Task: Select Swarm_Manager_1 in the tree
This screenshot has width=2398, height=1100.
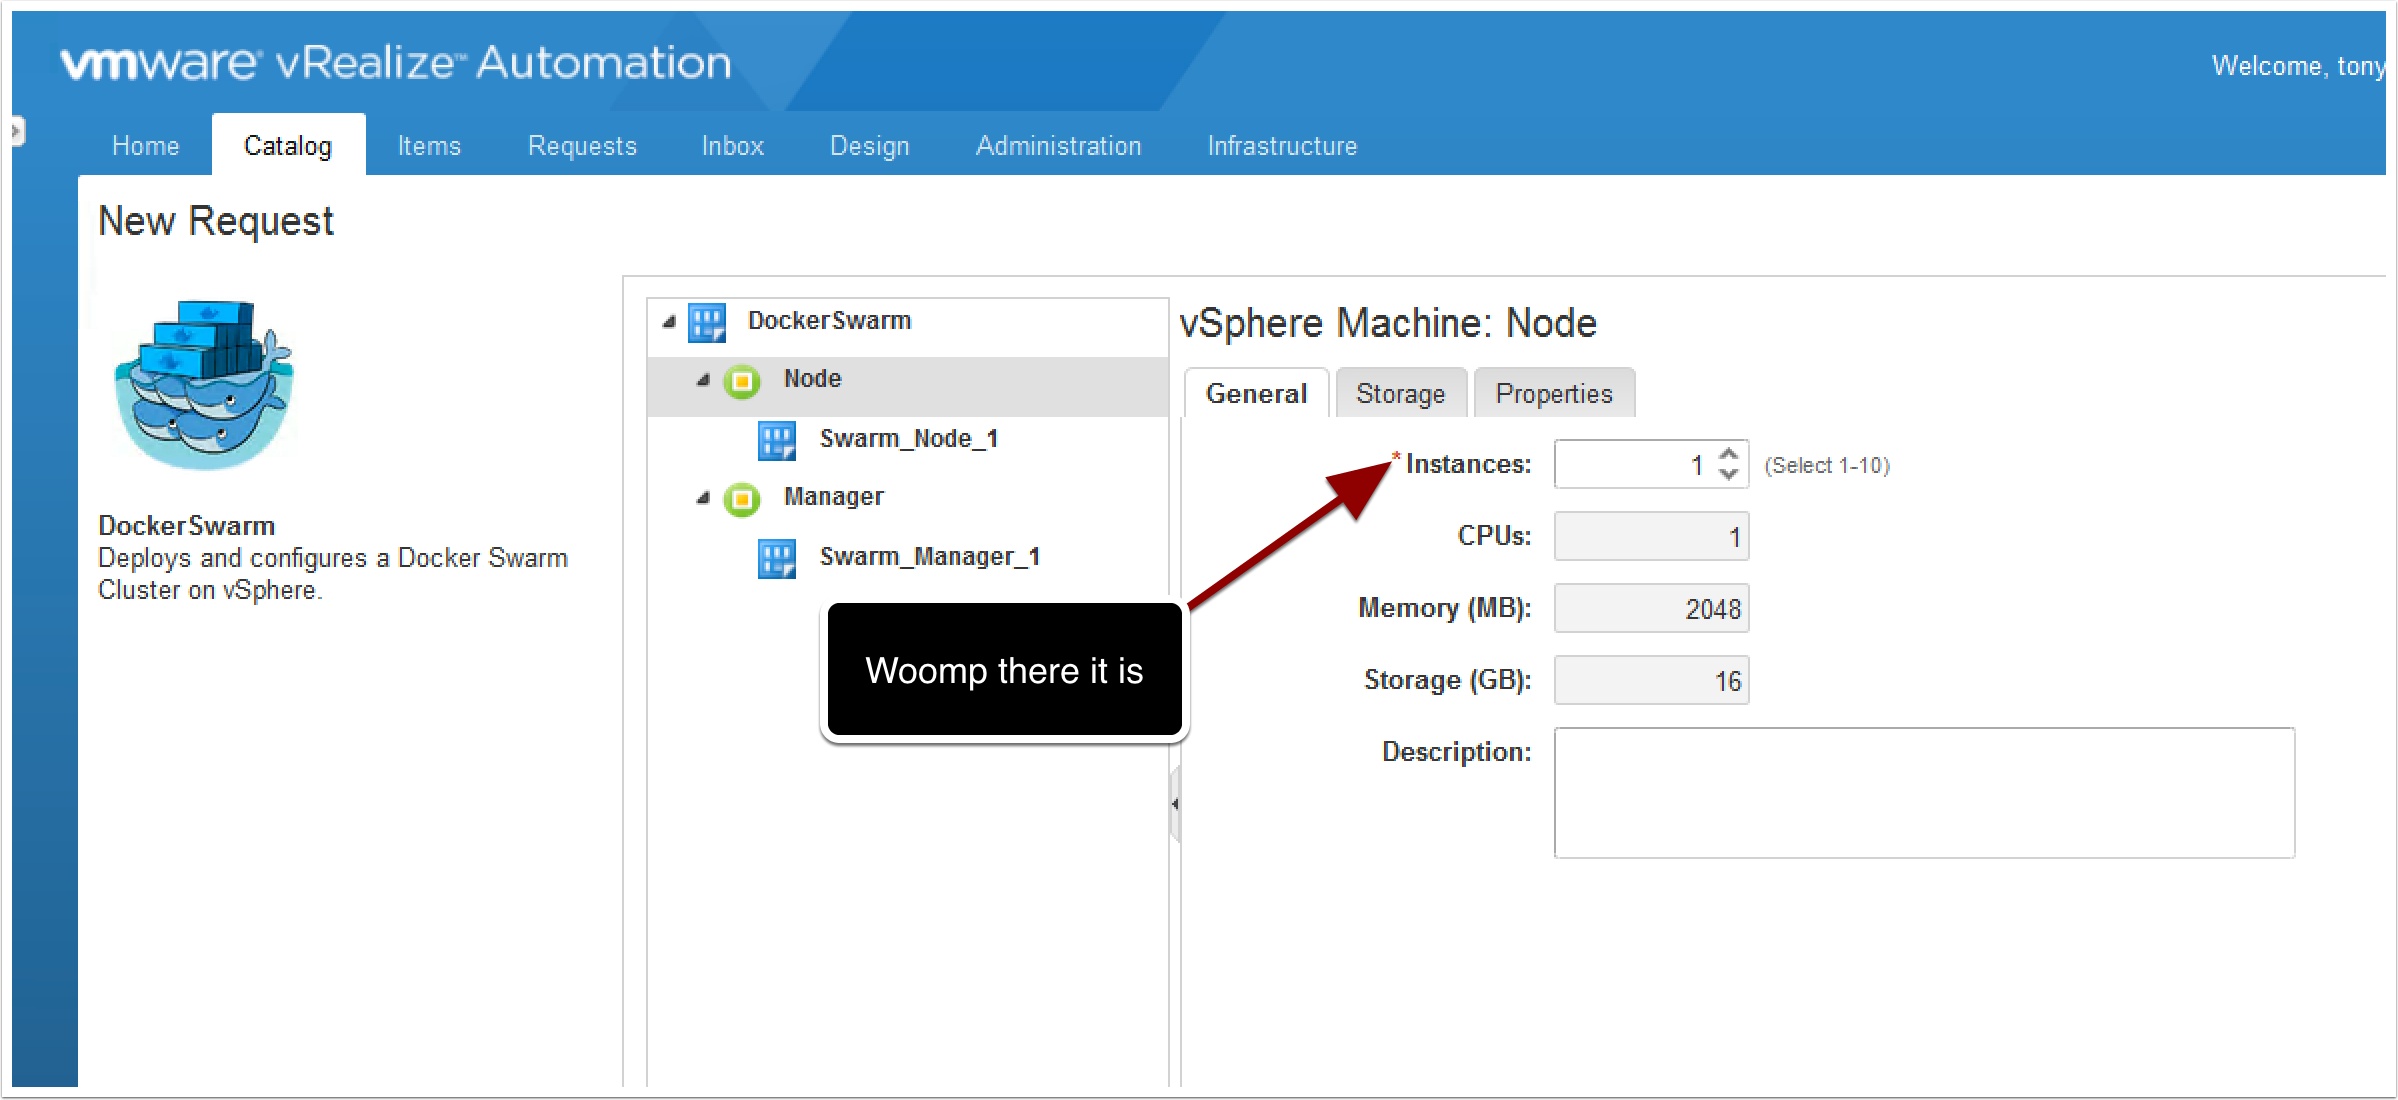Action: coord(930,557)
